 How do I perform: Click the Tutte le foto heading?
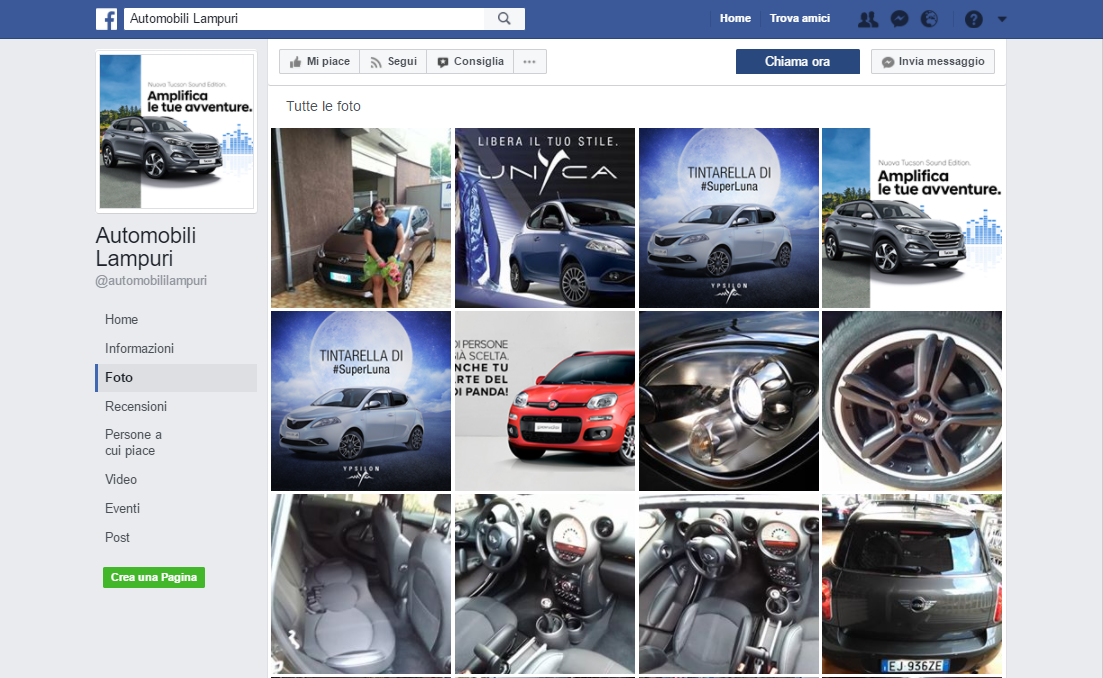323,106
